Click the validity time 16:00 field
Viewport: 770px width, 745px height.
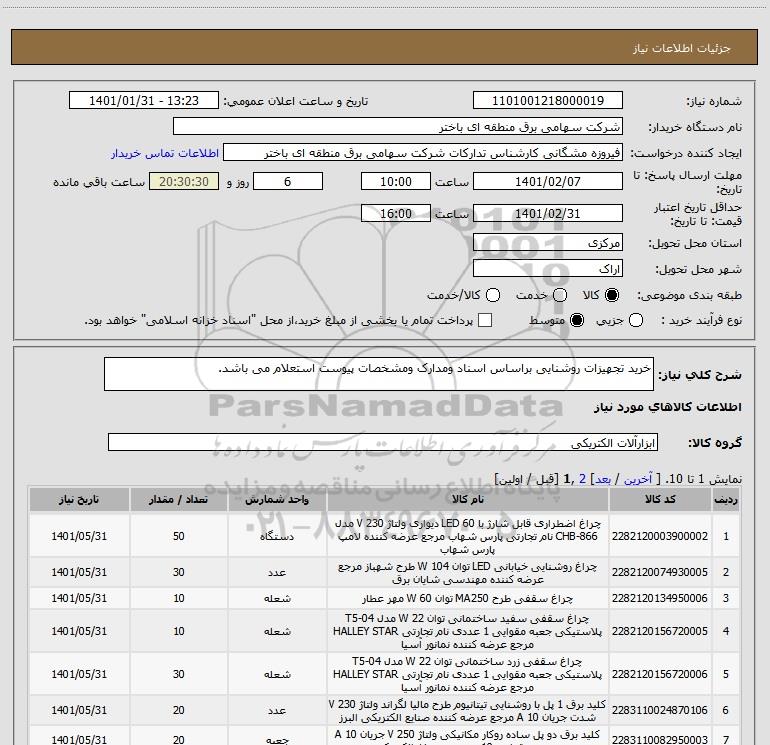(x=396, y=213)
